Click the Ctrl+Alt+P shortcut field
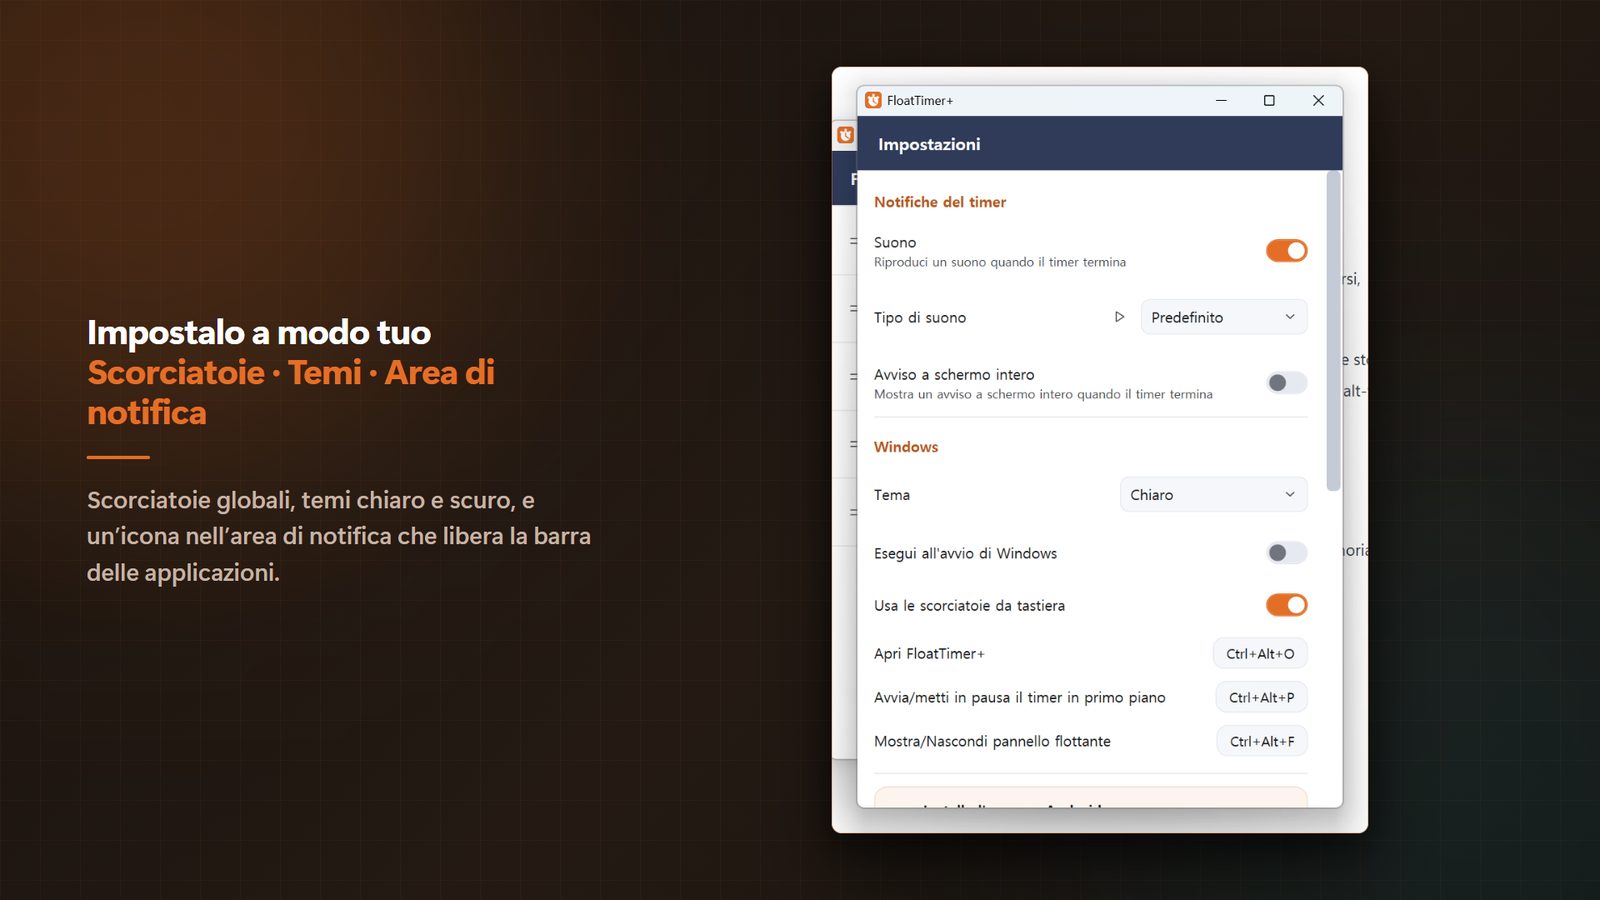 point(1261,698)
